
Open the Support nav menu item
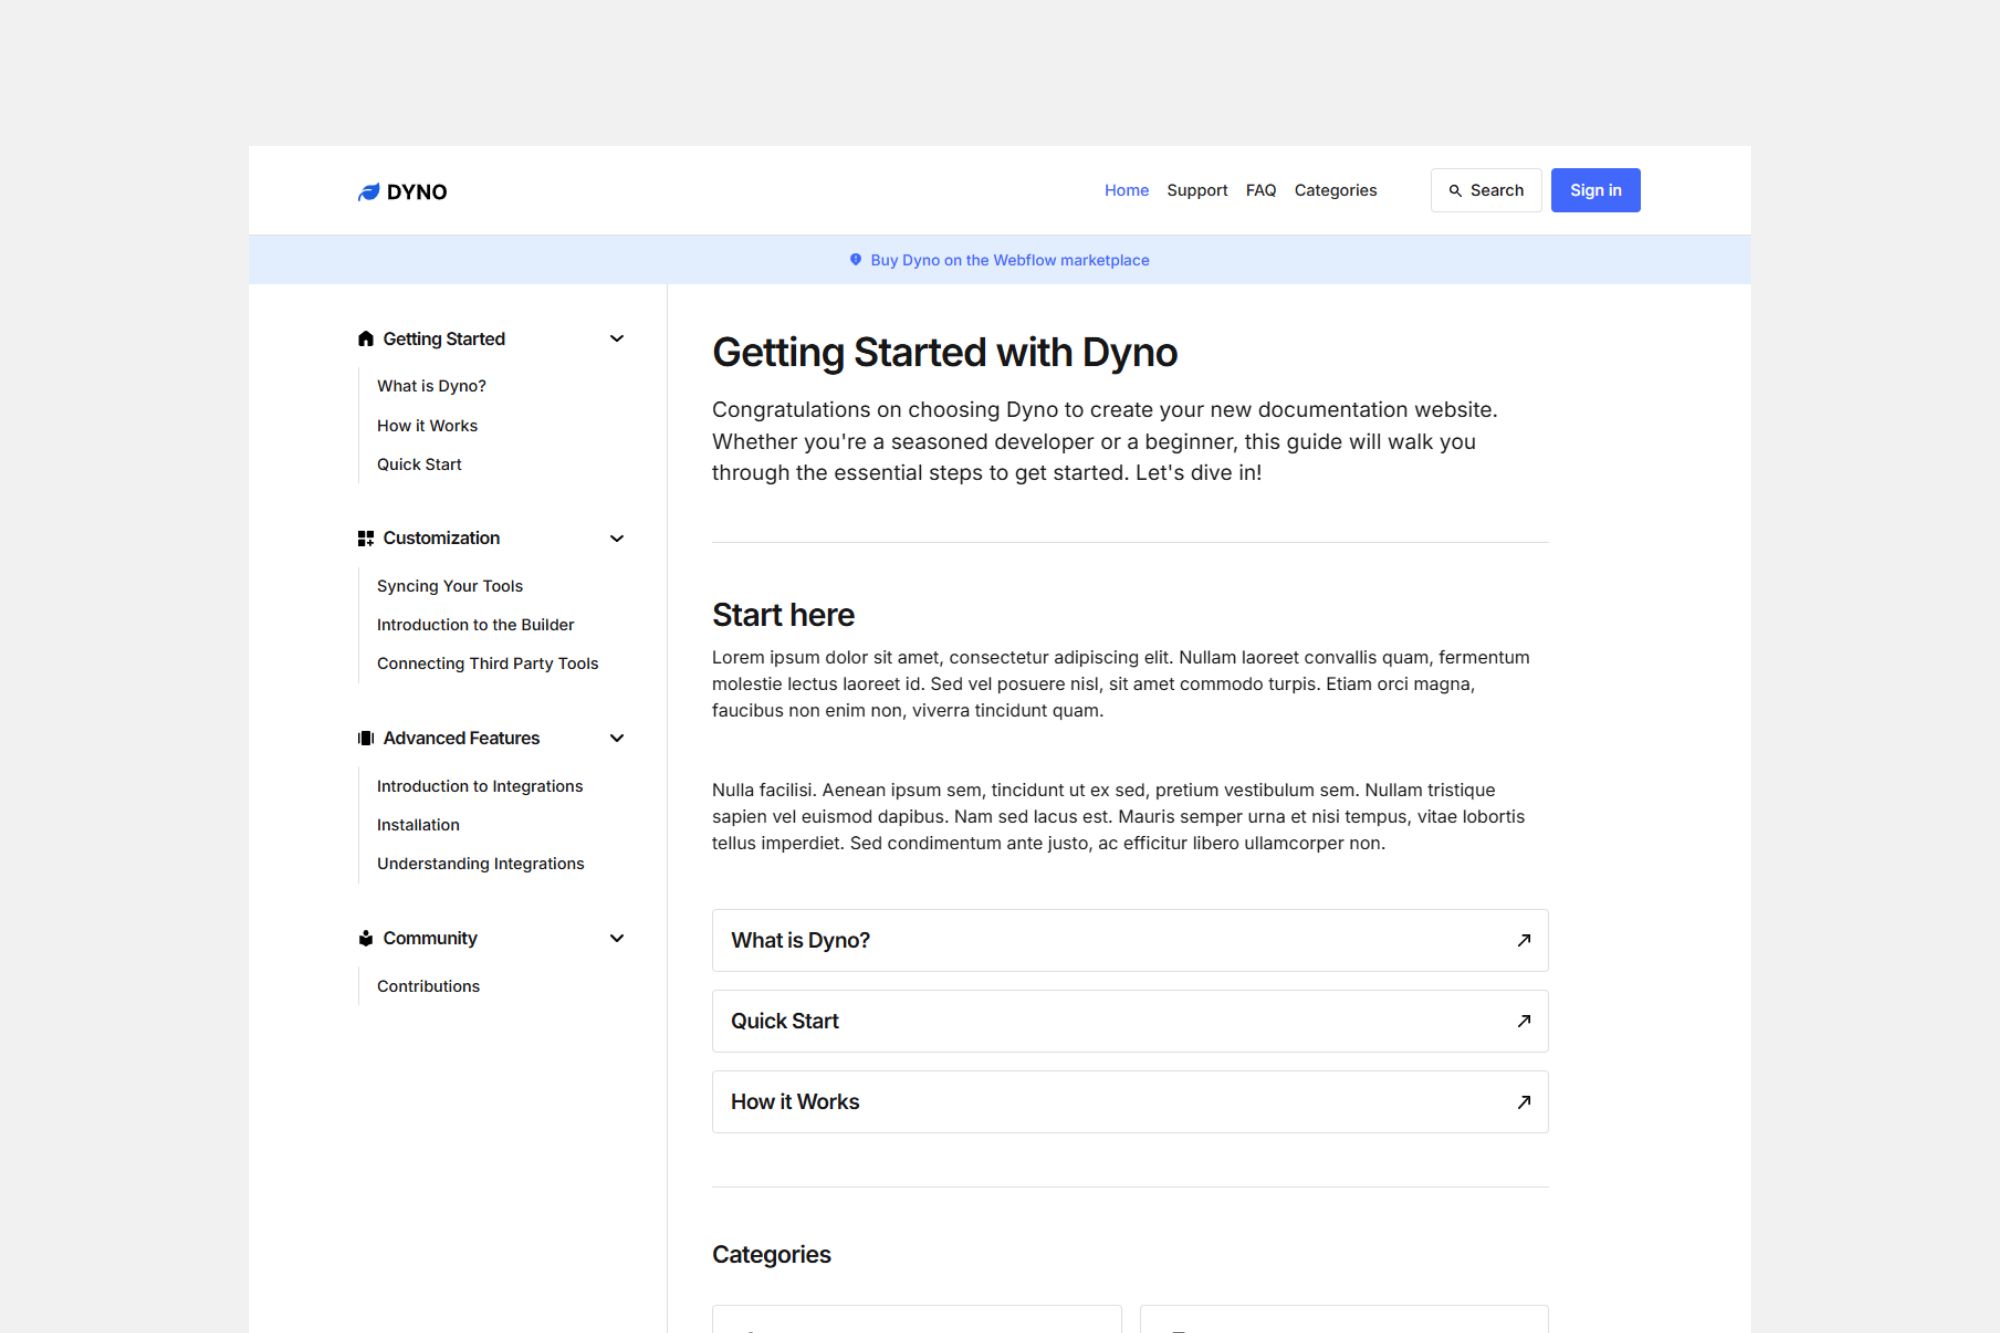1196,190
